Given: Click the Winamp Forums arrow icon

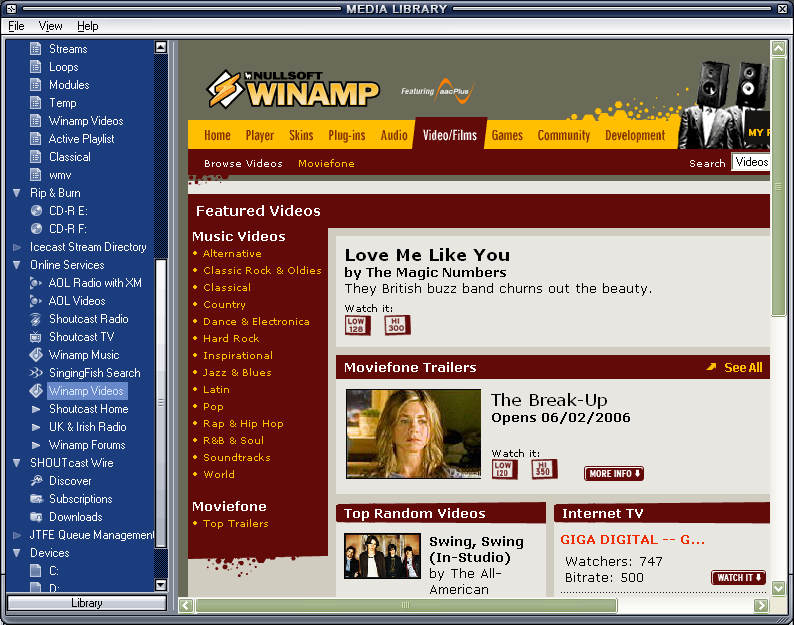Looking at the screenshot, I should click(36, 445).
